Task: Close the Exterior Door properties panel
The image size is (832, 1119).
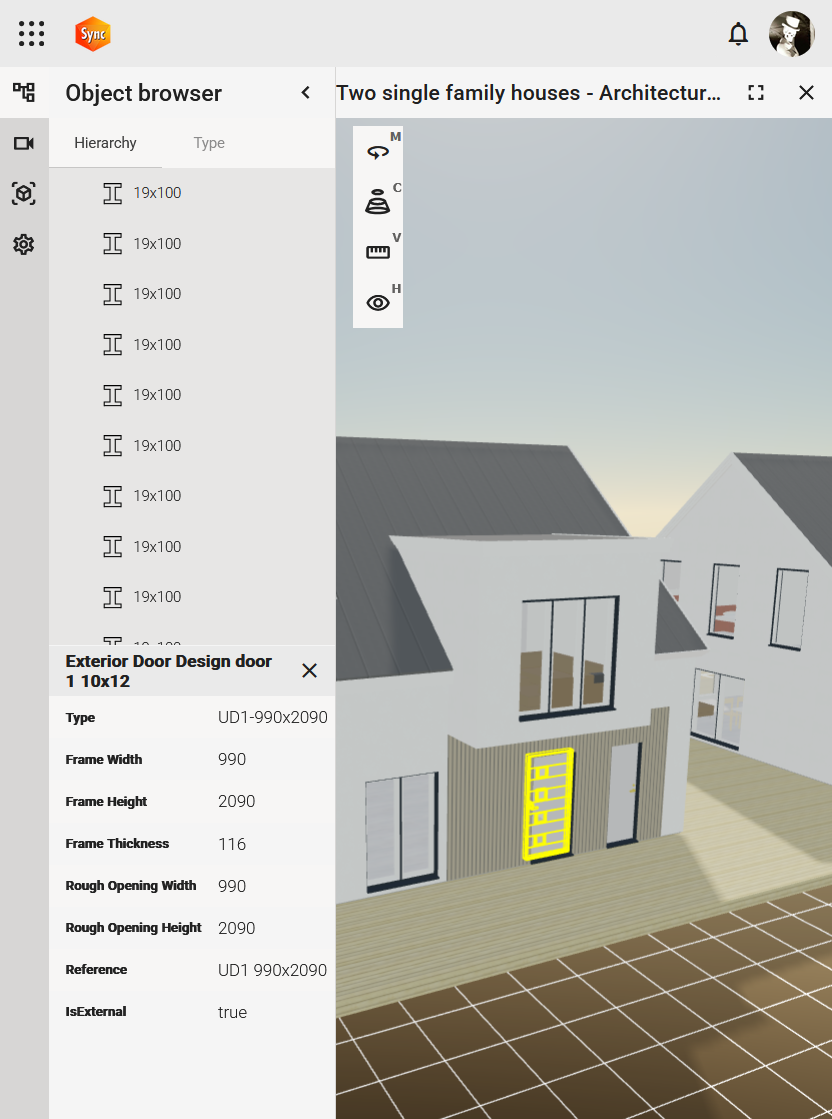Action: point(310,671)
